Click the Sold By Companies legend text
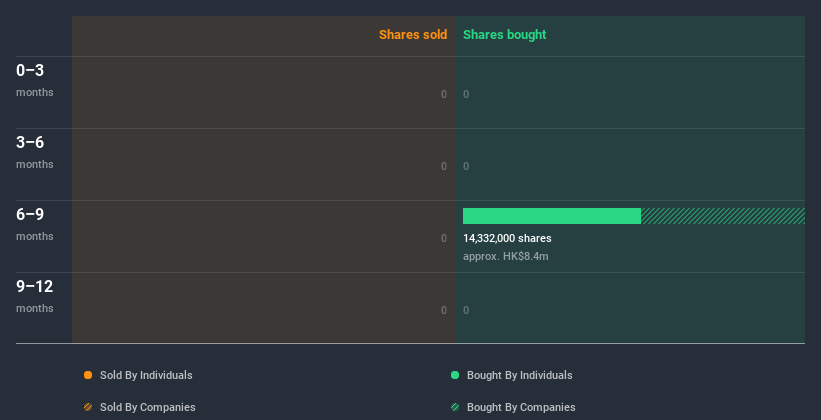The image size is (821, 420). click(x=148, y=407)
